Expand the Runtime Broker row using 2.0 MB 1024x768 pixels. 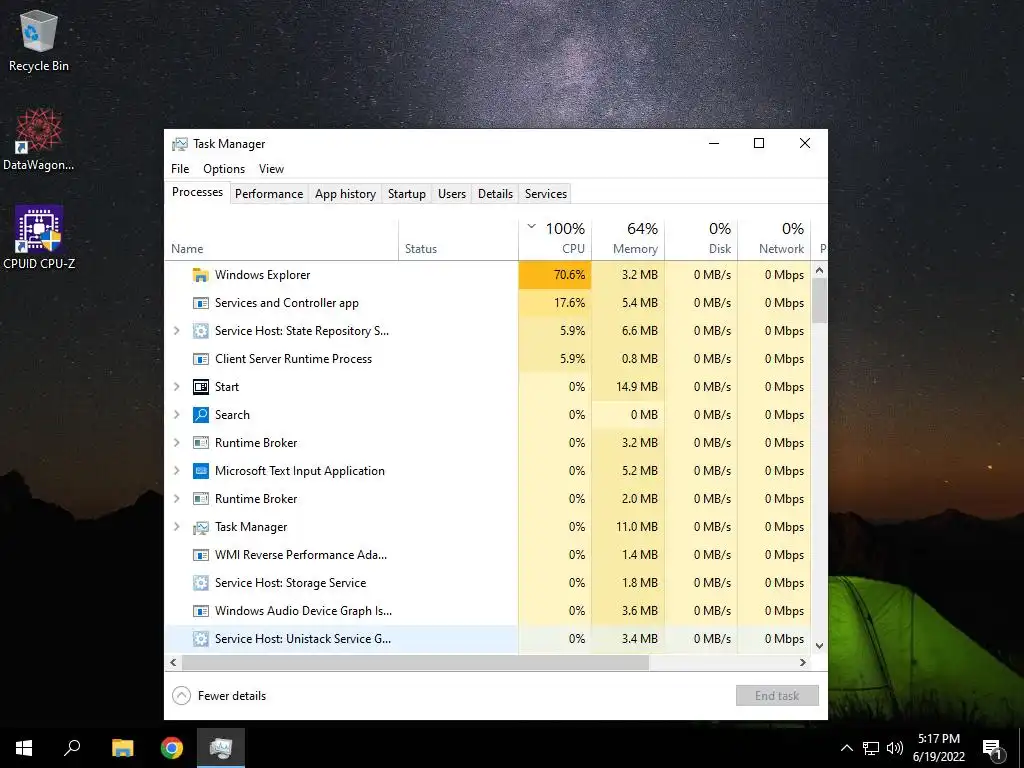pos(176,499)
